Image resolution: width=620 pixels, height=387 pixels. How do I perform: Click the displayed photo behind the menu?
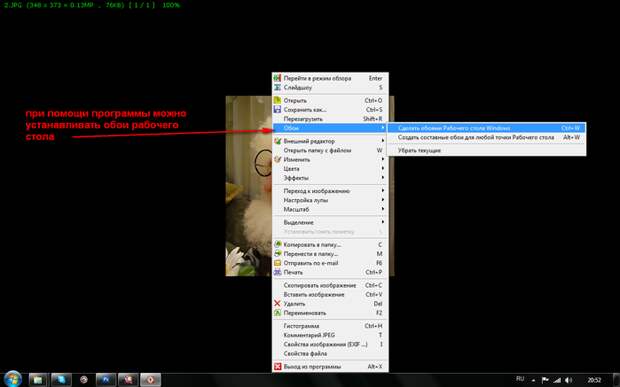pyautogui.click(x=248, y=186)
